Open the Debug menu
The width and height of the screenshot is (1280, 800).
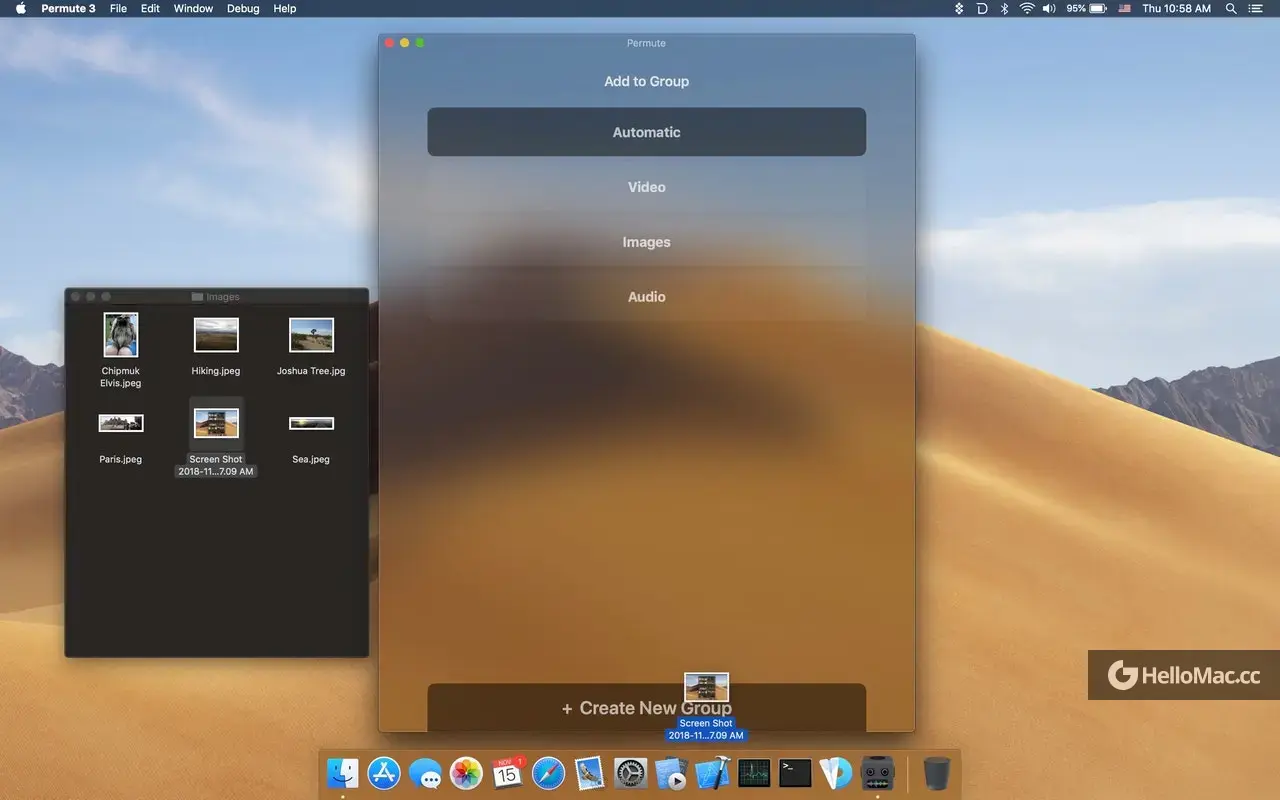243,8
